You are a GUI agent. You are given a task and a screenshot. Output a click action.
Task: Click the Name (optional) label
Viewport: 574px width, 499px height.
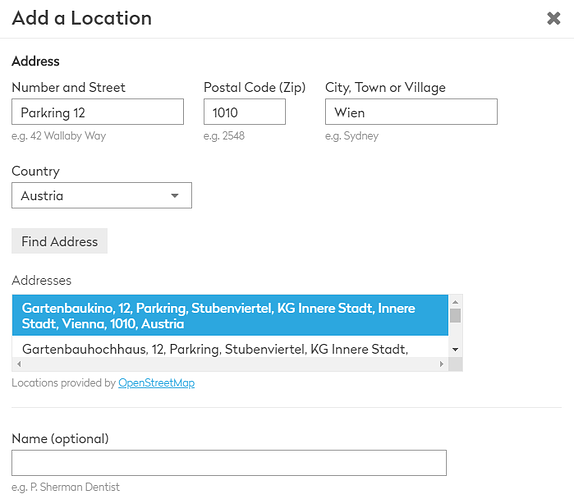pos(60,439)
